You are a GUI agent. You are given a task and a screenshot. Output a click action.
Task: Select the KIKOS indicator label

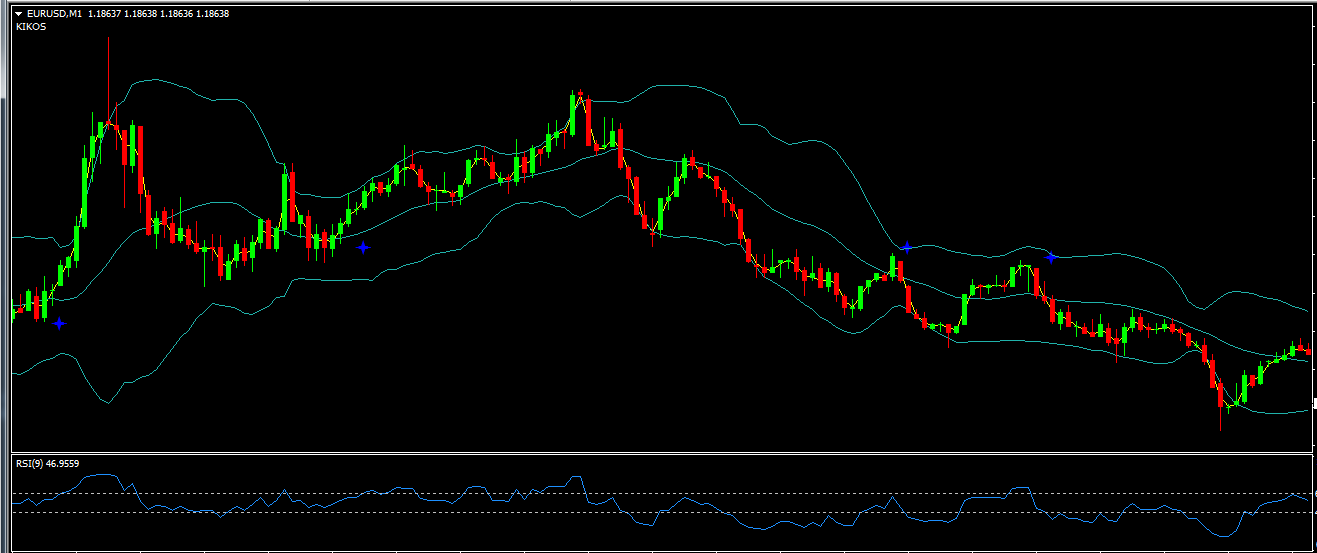pos(31,27)
